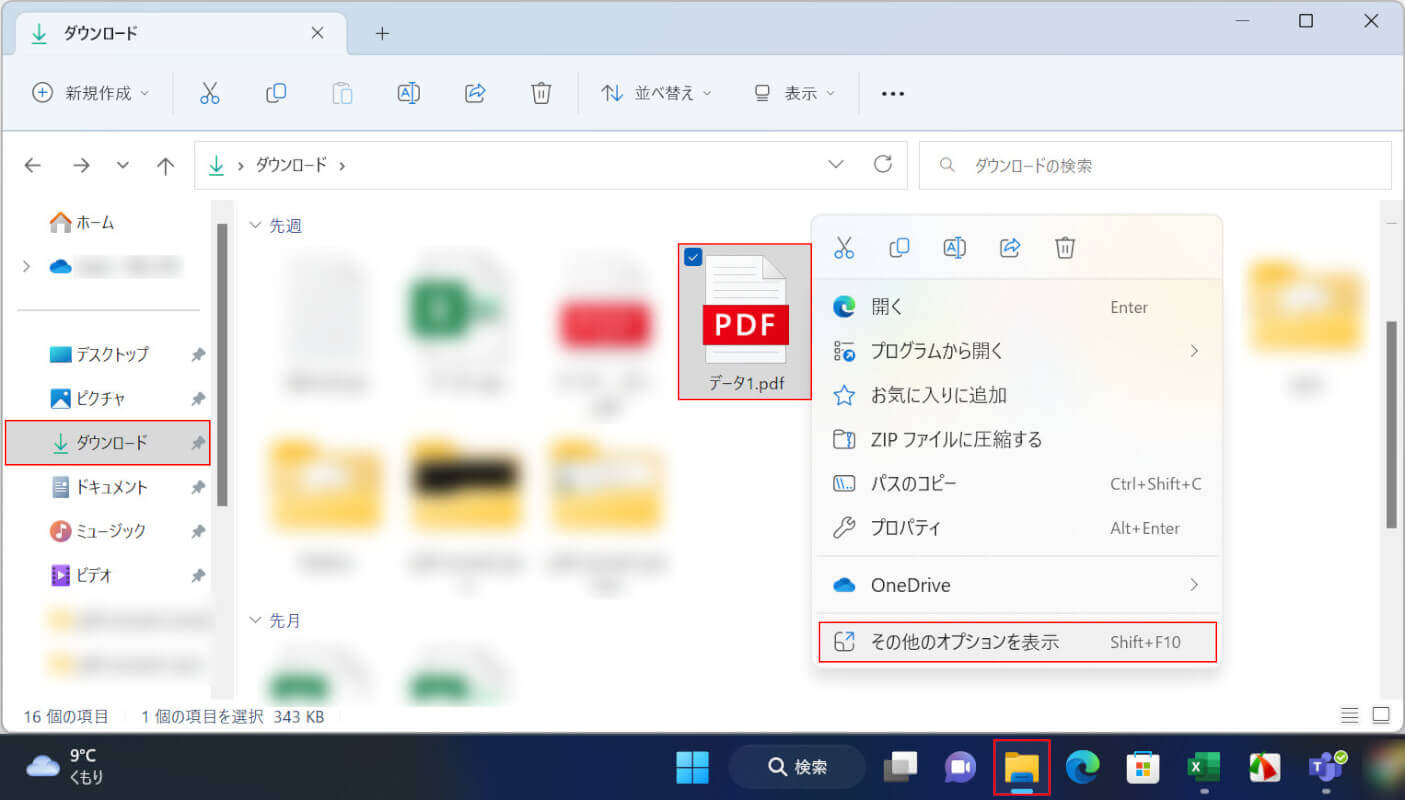
Task: Click the share icon in the toolbar
Action: click(475, 93)
